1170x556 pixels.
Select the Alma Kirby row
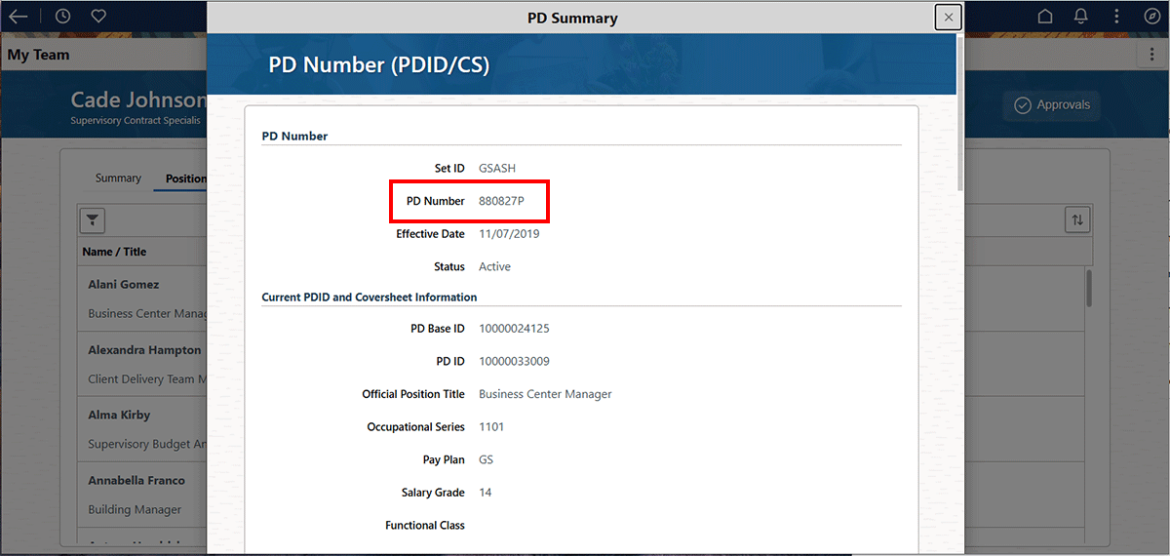point(142,429)
